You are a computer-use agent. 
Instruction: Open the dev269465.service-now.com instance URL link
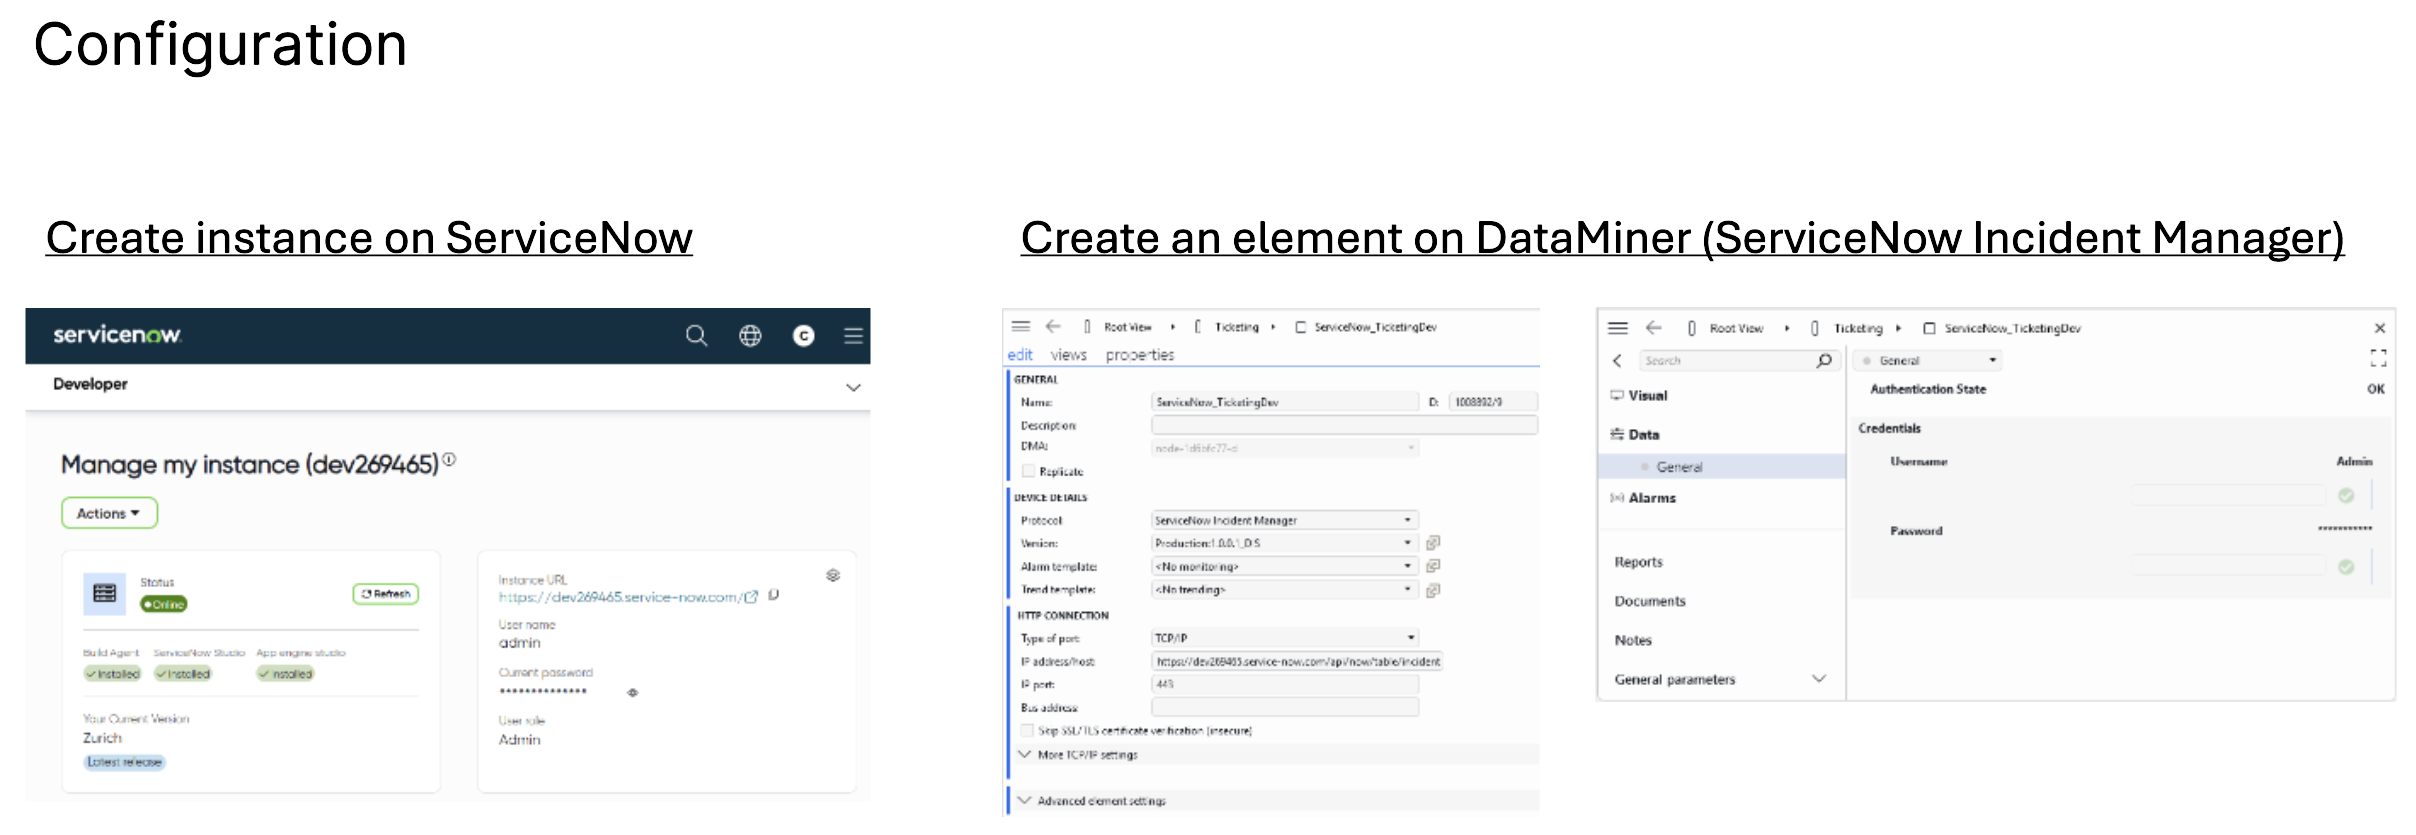point(619,597)
